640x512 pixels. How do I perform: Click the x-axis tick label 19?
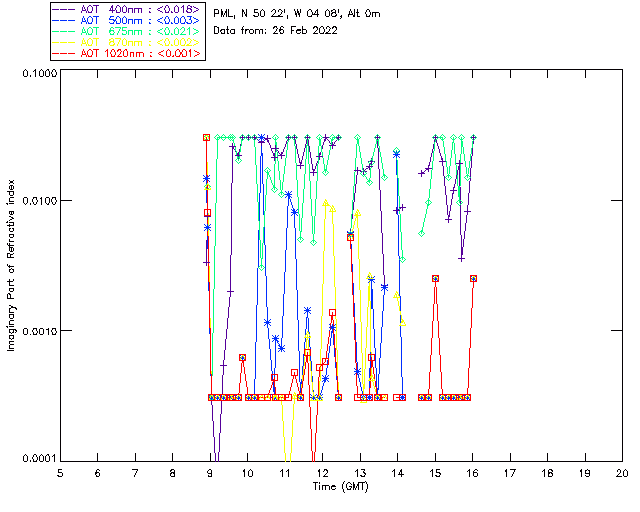pyautogui.click(x=585, y=473)
